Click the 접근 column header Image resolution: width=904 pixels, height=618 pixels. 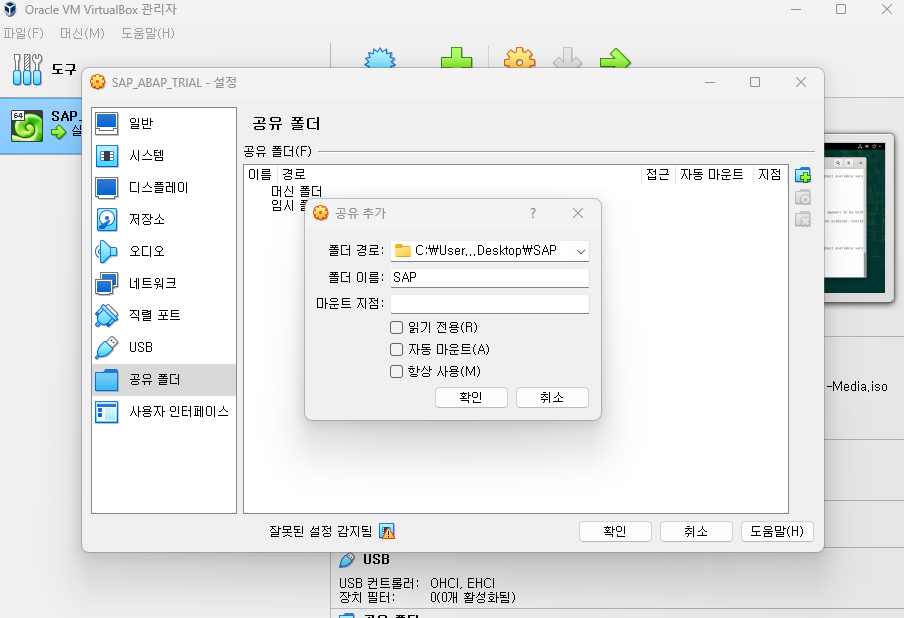[658, 174]
